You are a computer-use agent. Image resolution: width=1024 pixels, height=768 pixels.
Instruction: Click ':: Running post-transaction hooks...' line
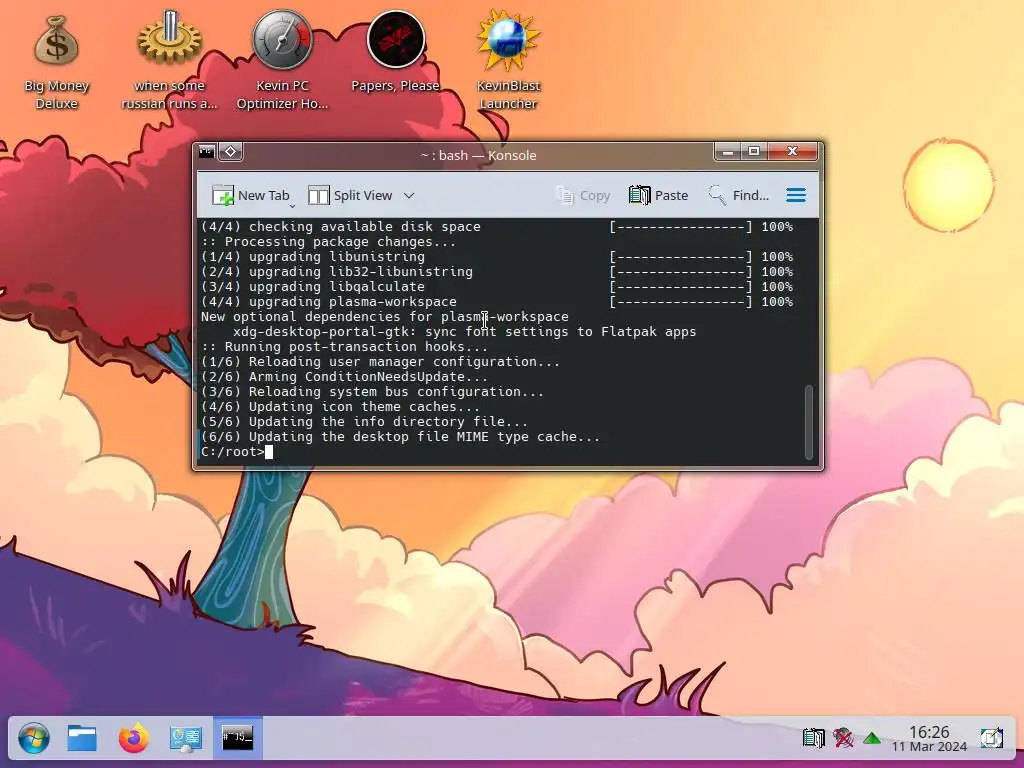tap(344, 347)
